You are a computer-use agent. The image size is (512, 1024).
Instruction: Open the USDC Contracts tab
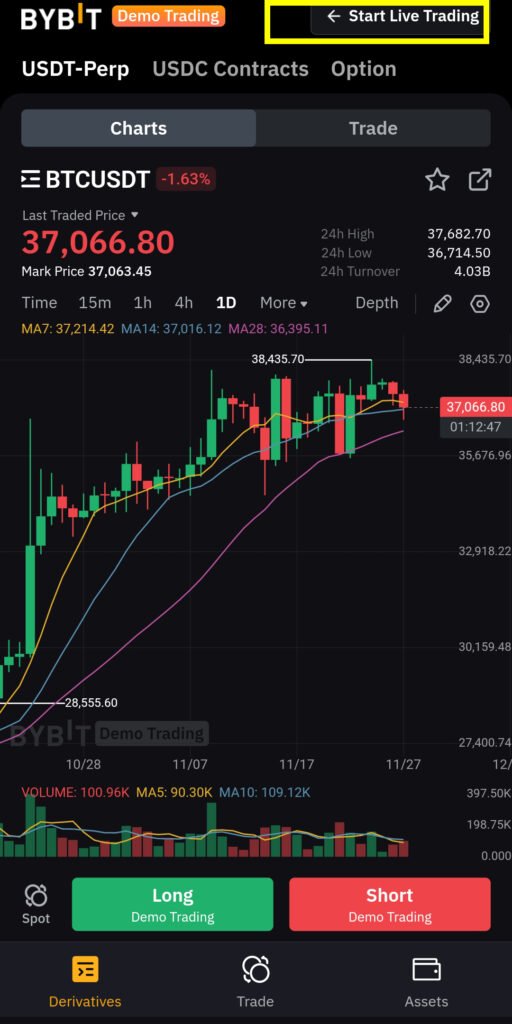click(230, 69)
